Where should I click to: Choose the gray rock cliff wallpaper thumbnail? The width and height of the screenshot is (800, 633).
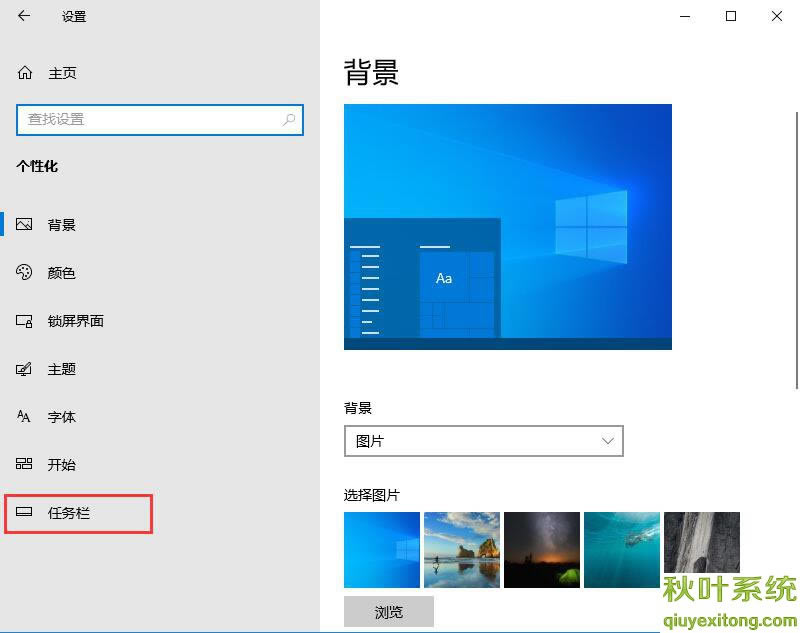(702, 543)
